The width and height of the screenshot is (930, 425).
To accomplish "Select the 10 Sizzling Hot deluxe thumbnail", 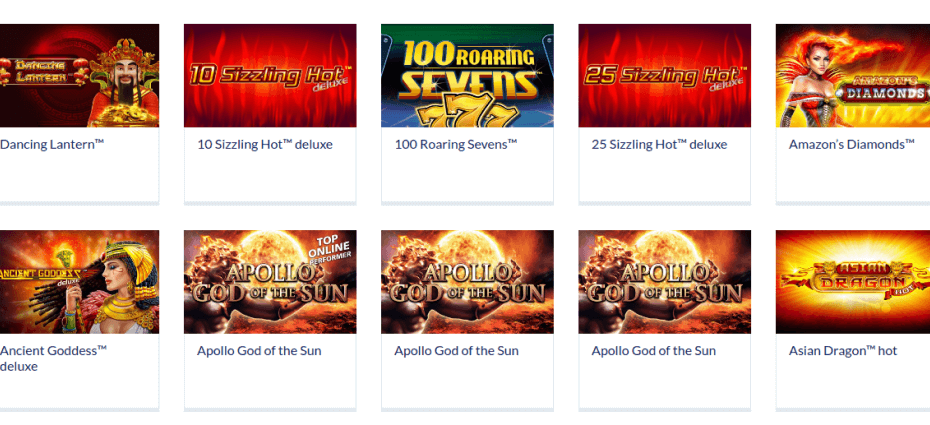I will [x=270, y=75].
